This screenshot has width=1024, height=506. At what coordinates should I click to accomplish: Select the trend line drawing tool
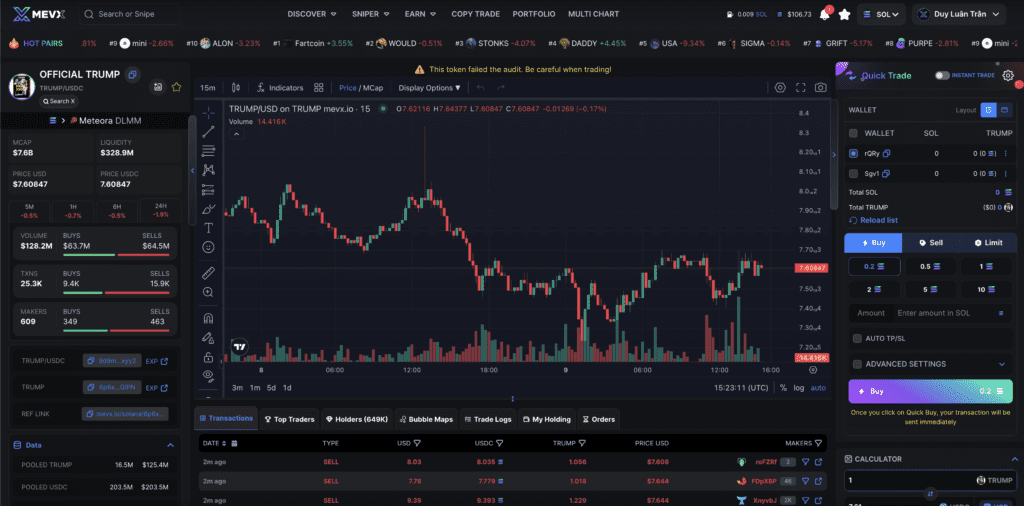pos(208,132)
